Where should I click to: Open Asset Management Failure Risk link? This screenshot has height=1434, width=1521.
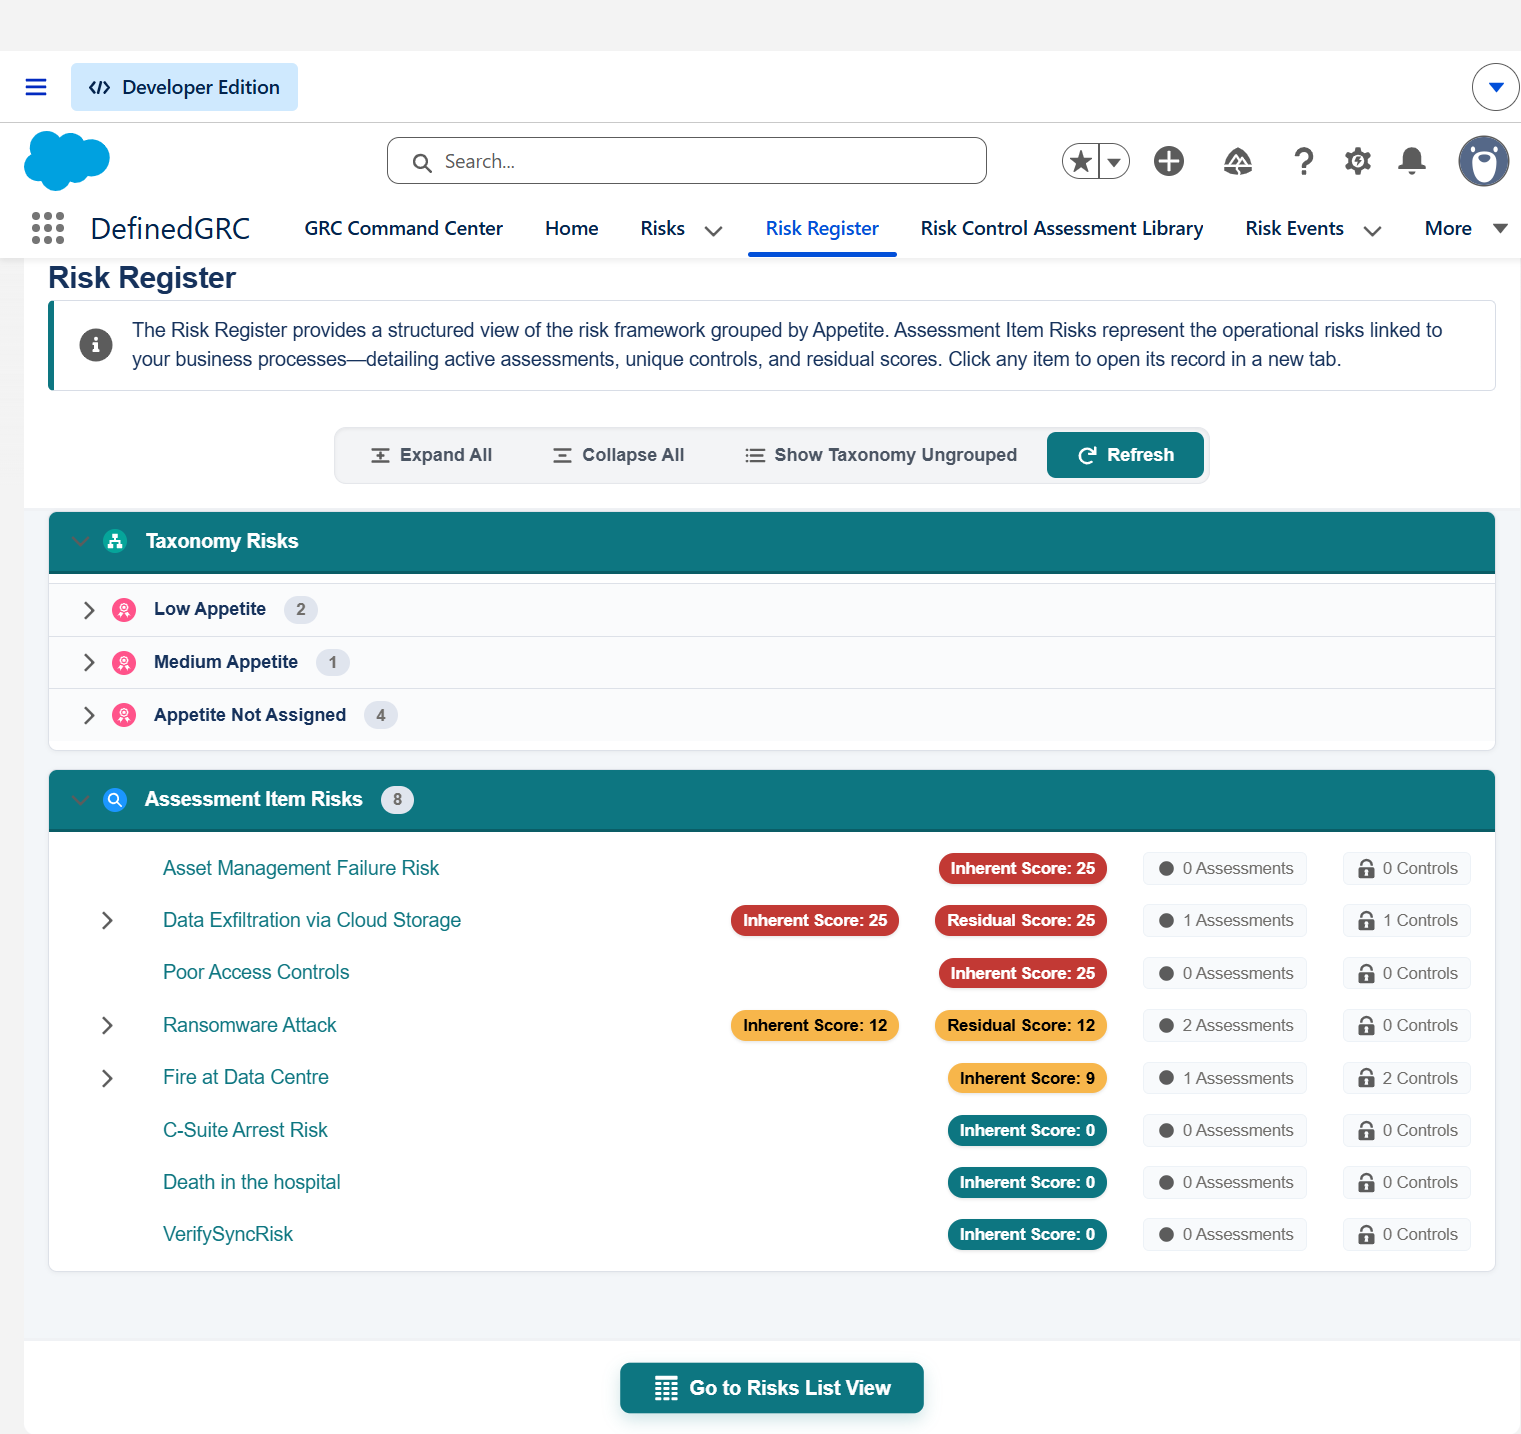[301, 868]
